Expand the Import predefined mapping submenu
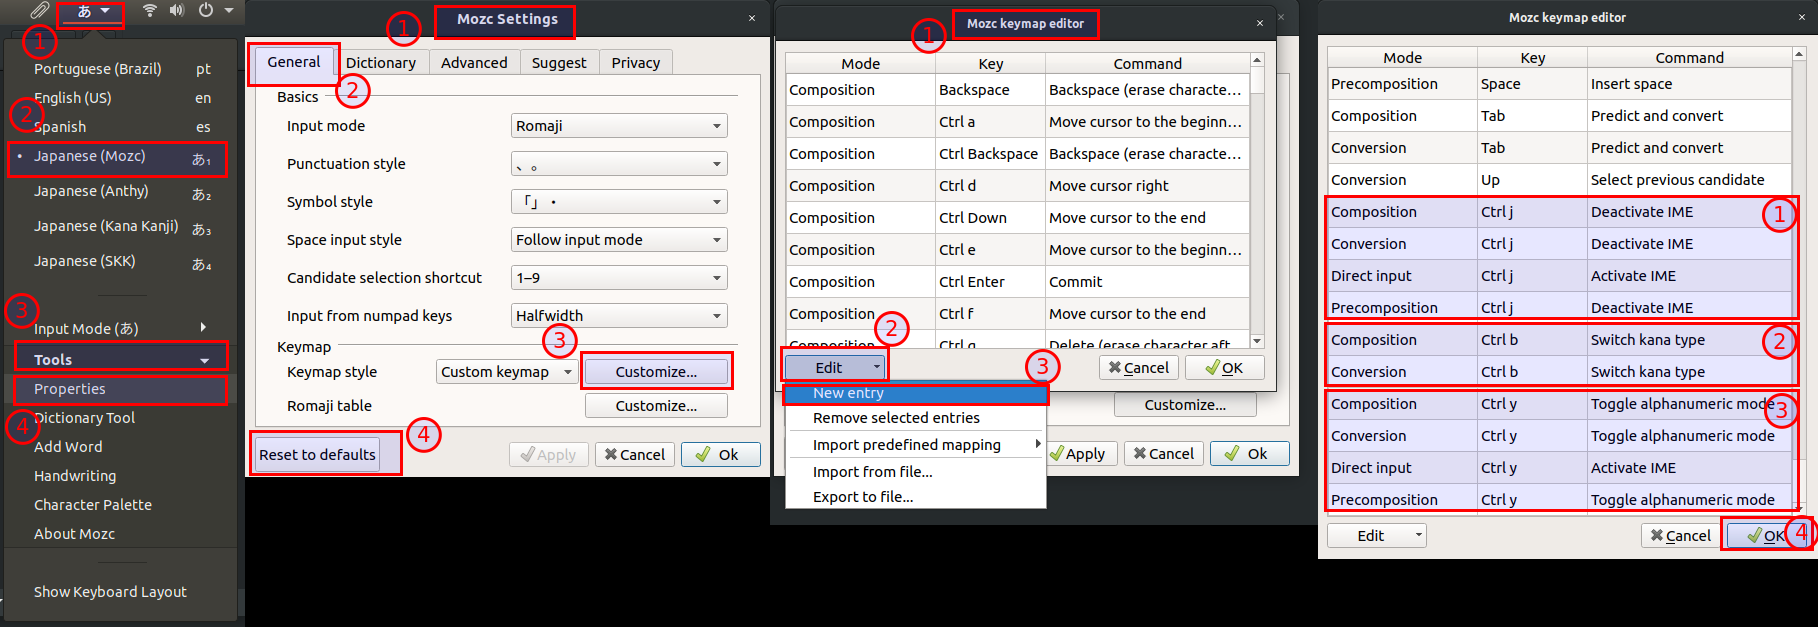 point(915,445)
